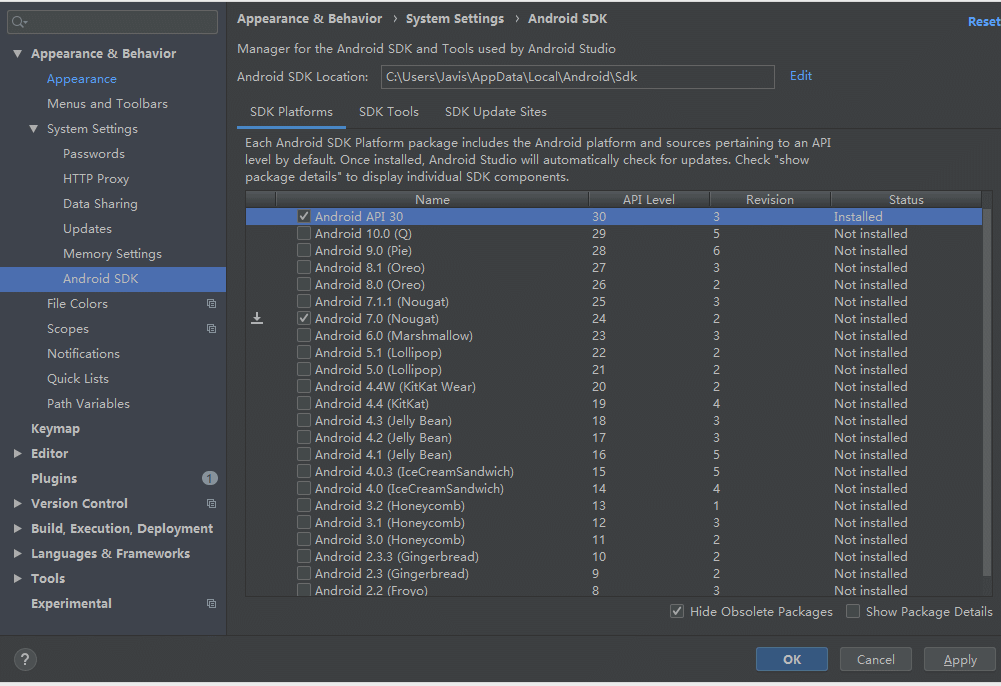Sort table by the Revision column header

(x=770, y=200)
